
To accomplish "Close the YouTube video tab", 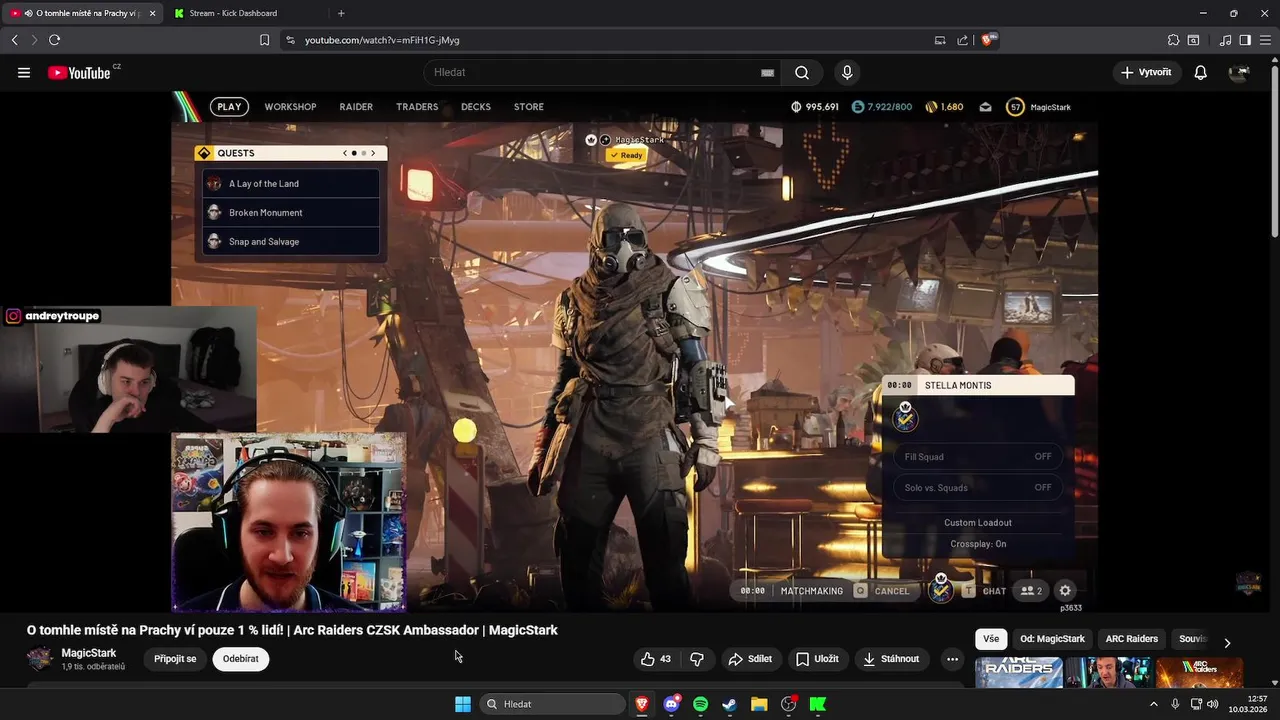I will tap(153, 13).
